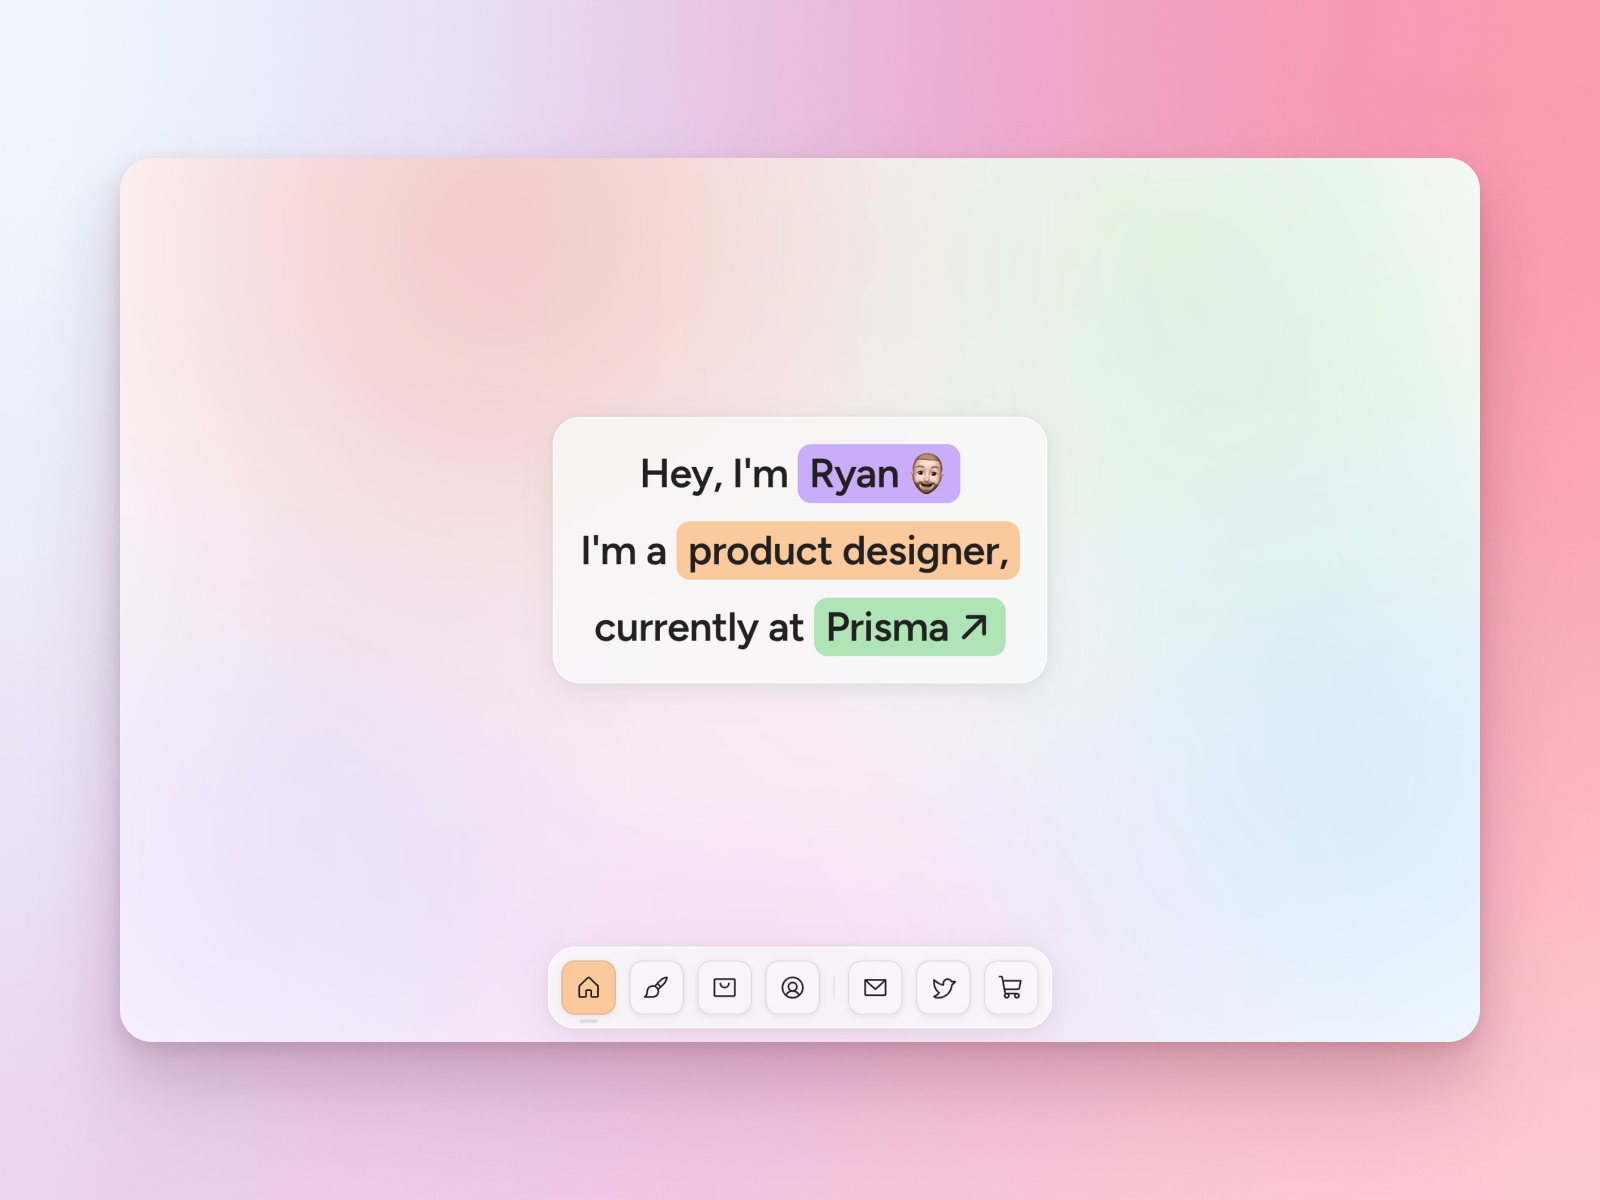1600x1200 pixels.
Task: Open the profile about page icon
Action: pyautogui.click(x=792, y=988)
